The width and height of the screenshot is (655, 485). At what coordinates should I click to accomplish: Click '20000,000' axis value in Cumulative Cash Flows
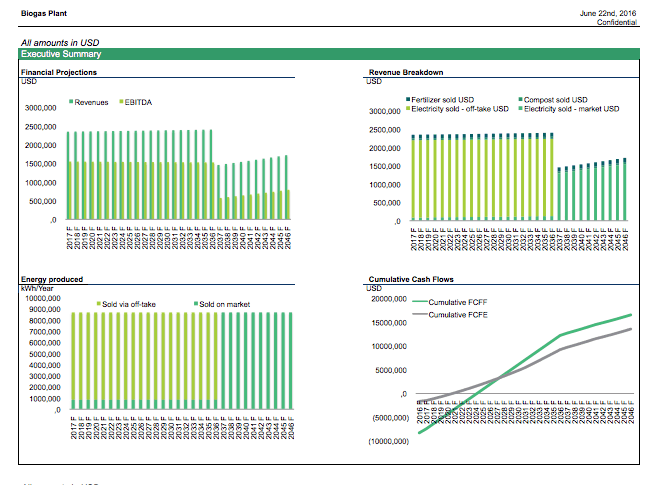(389, 299)
